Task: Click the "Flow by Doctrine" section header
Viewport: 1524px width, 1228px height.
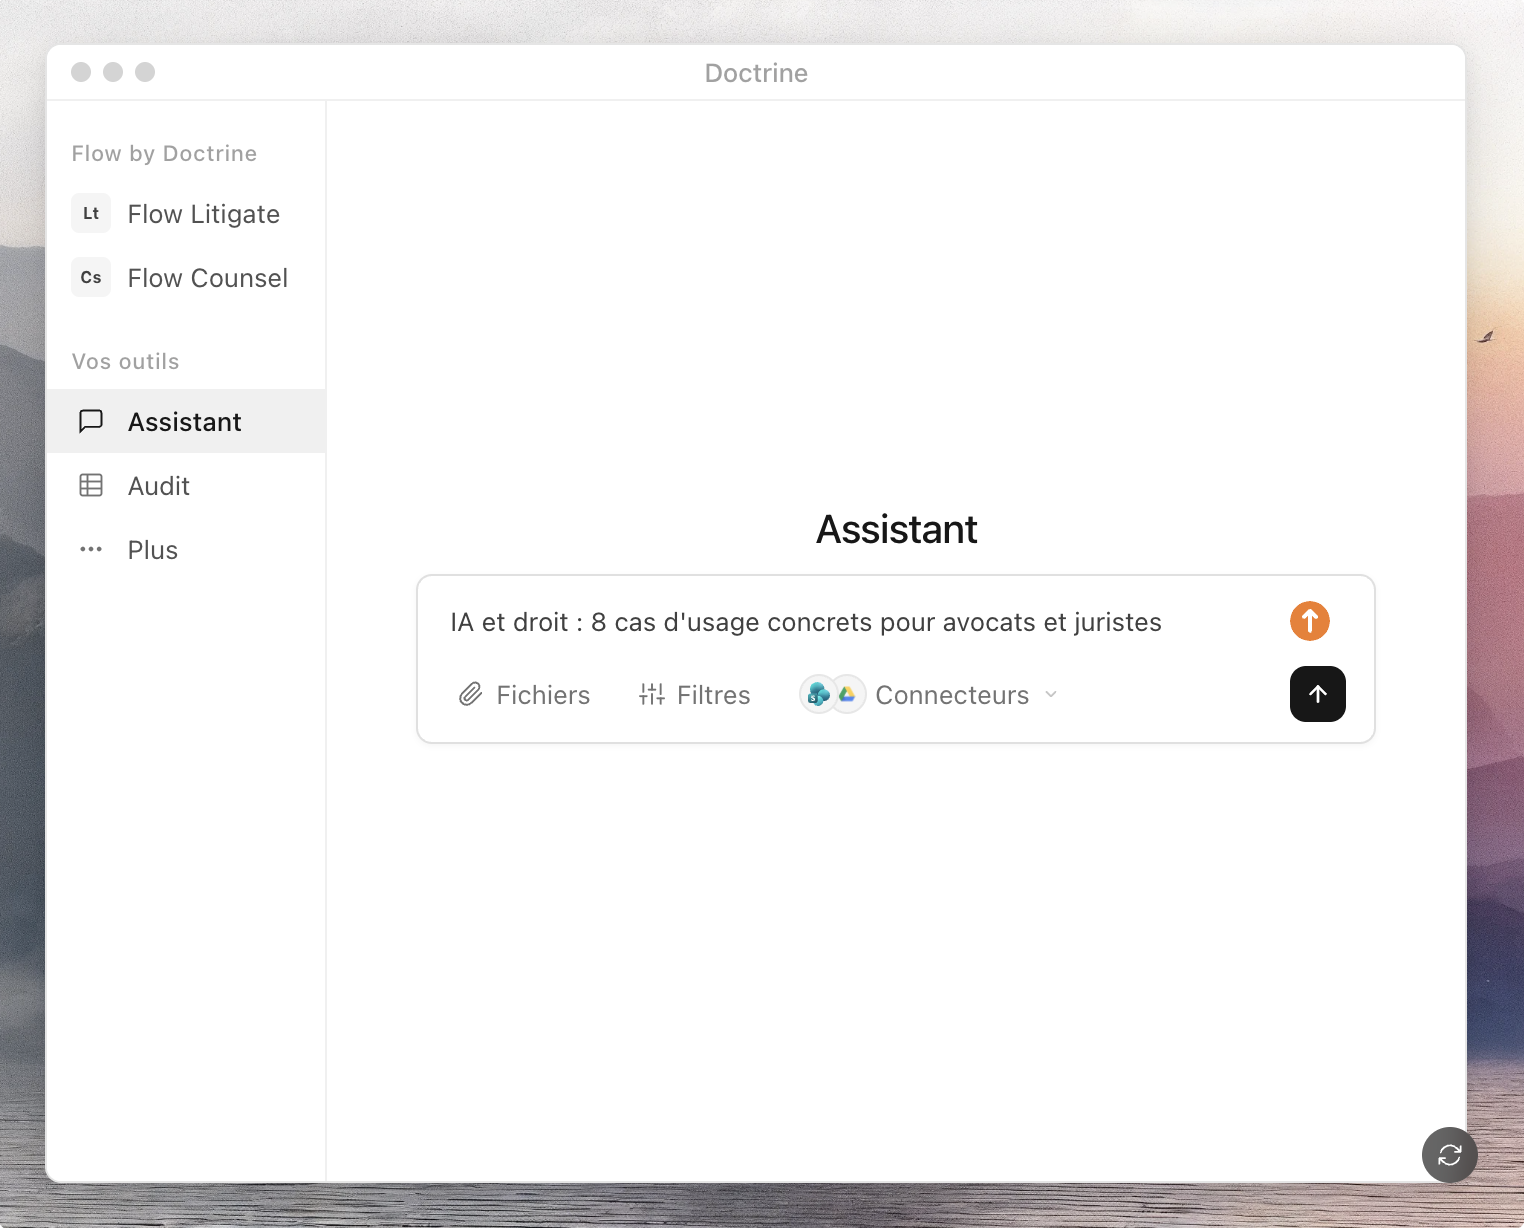Action: click(165, 154)
